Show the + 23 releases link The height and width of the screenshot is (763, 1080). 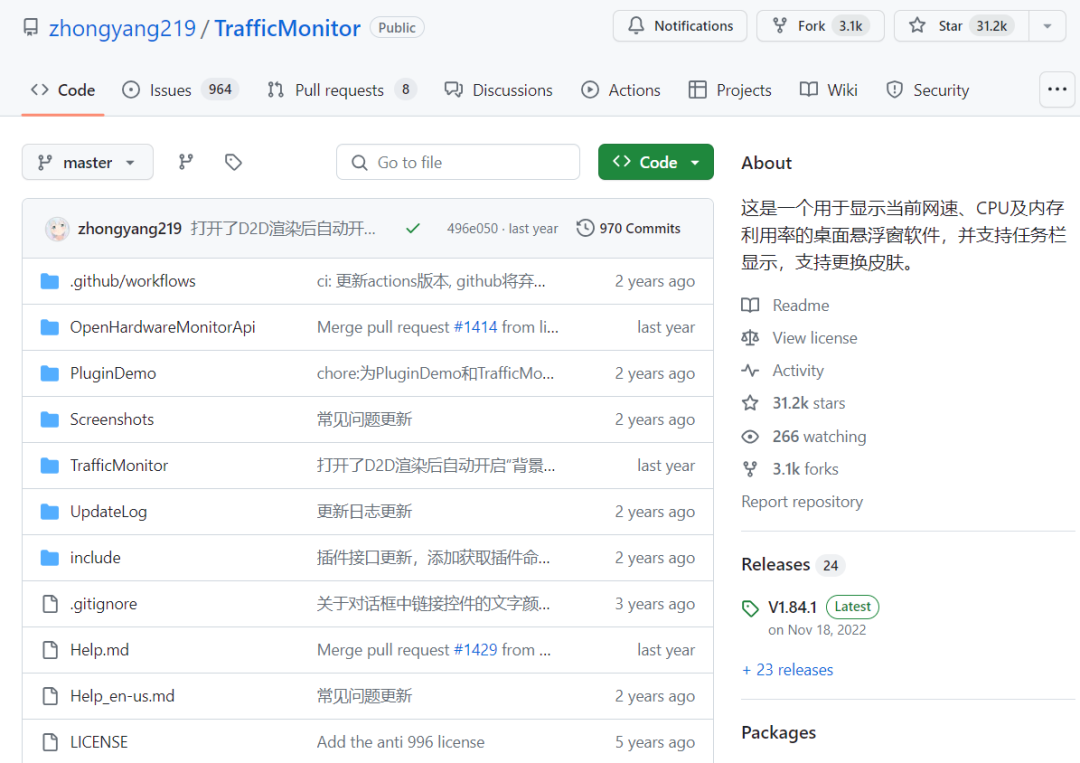click(x=787, y=670)
